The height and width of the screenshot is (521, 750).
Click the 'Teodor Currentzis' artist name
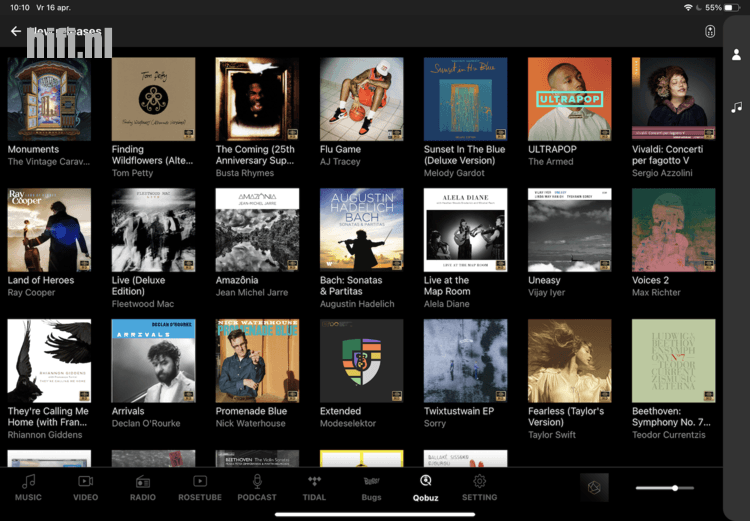[x=669, y=435]
